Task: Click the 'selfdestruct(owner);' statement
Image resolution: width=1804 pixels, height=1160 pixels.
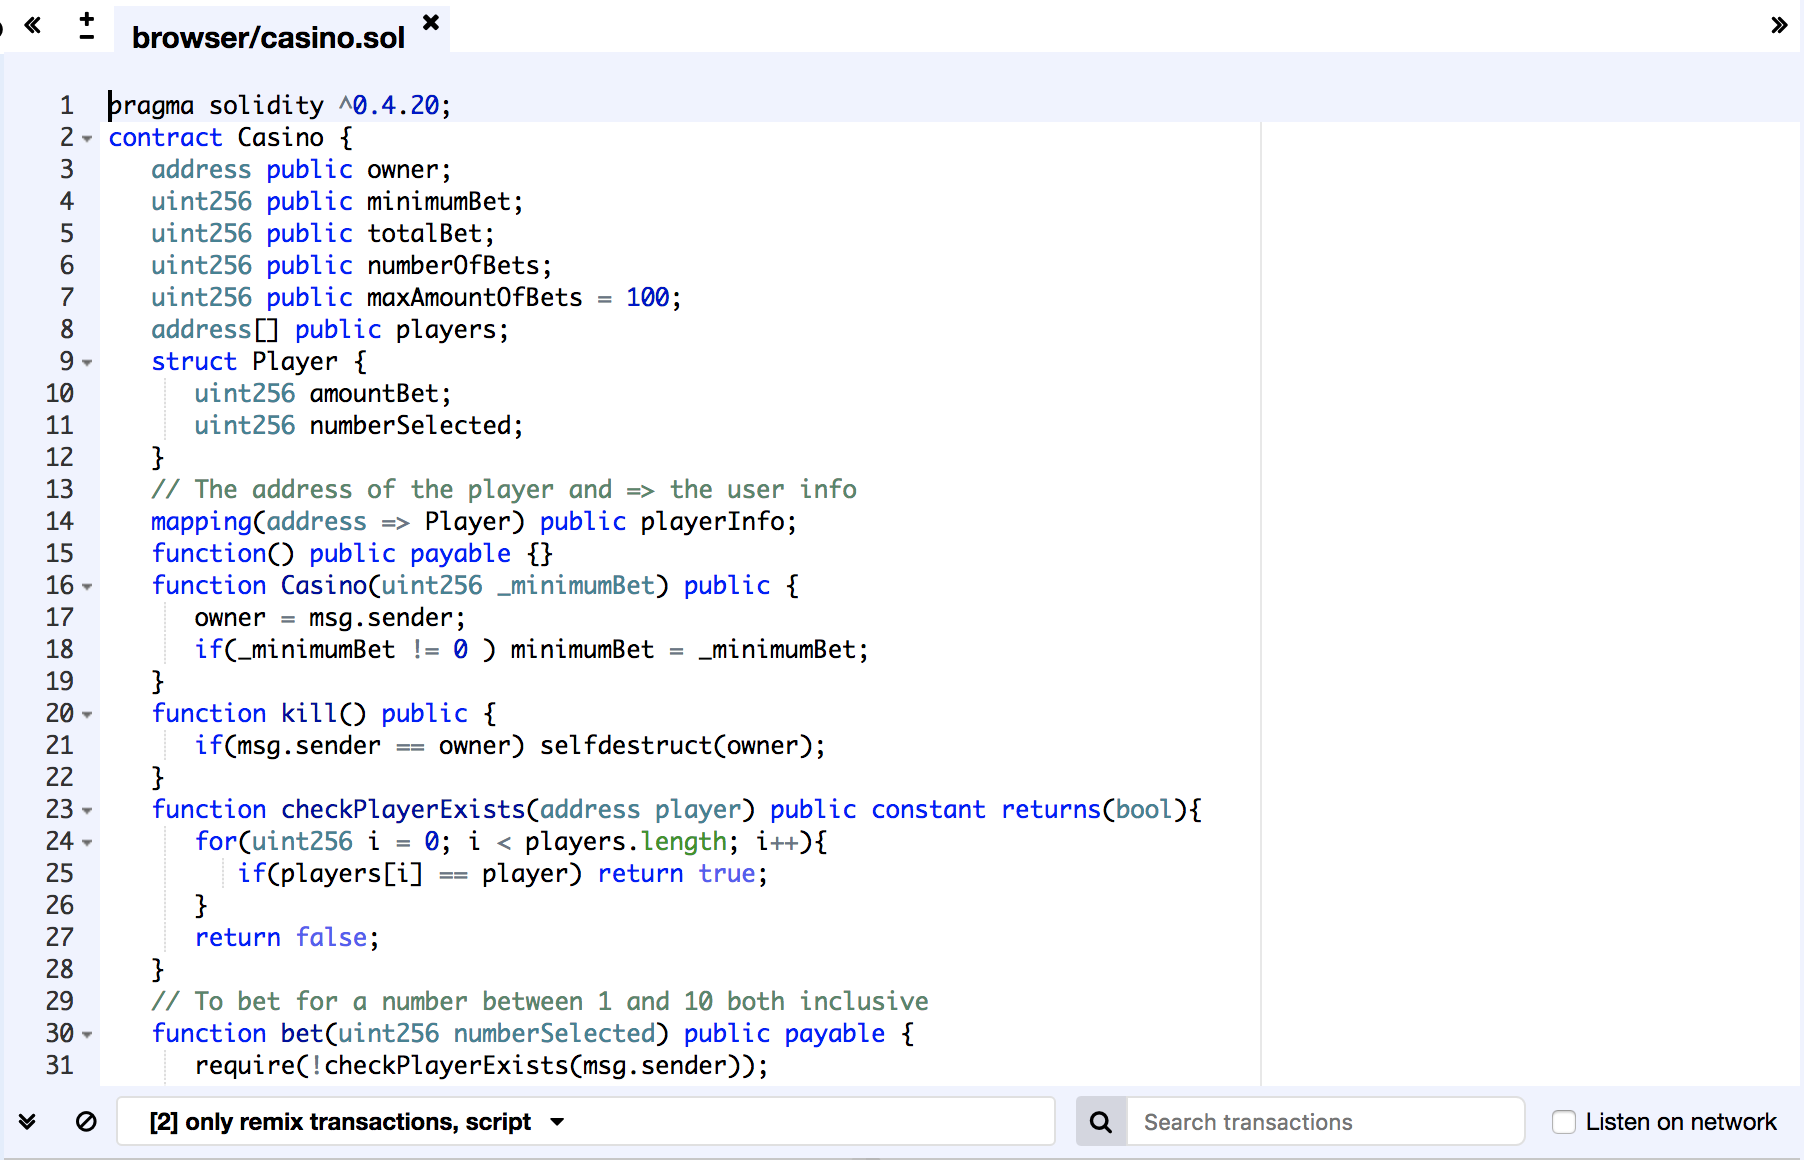Action: pos(683,745)
